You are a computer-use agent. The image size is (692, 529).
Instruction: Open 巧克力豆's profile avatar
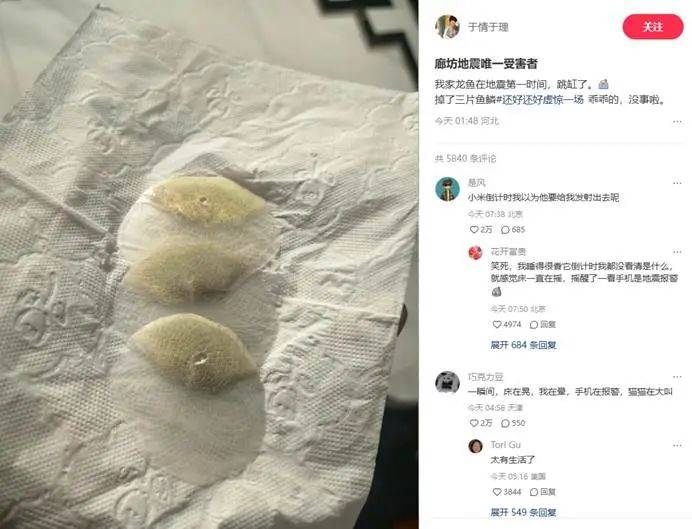click(447, 382)
